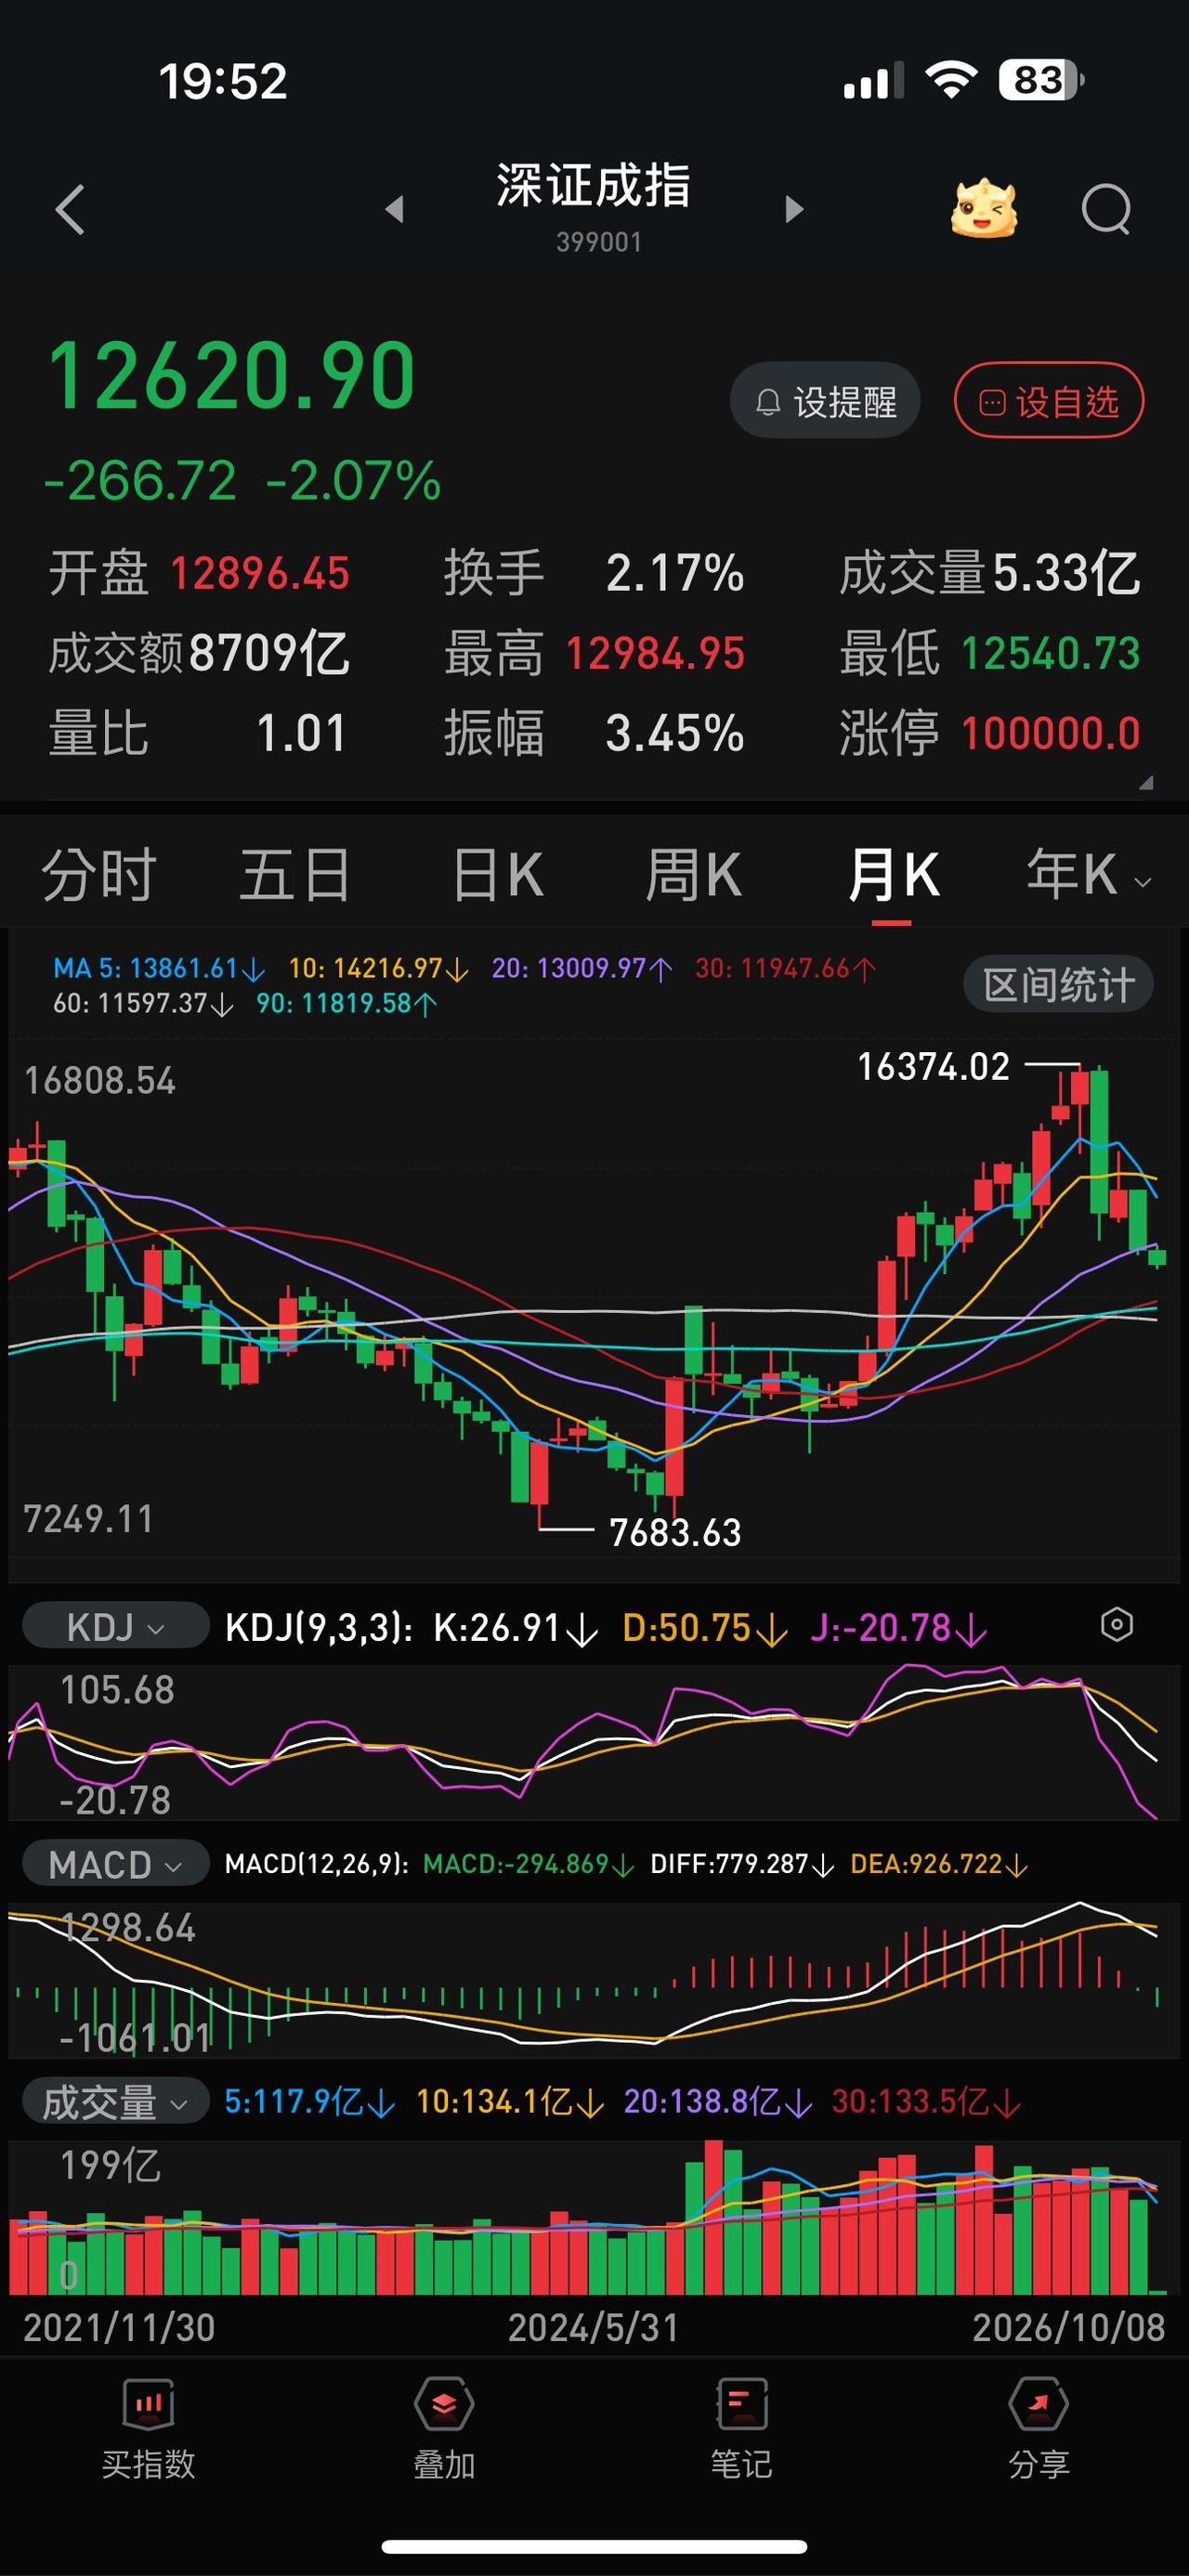Expand quote details with corner triangle
1189x2576 pixels.
pos(1146,783)
